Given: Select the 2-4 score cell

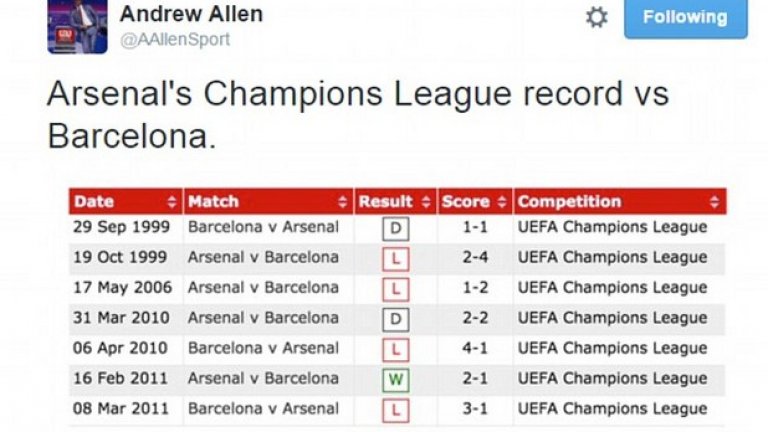Looking at the screenshot, I should coord(473,258).
